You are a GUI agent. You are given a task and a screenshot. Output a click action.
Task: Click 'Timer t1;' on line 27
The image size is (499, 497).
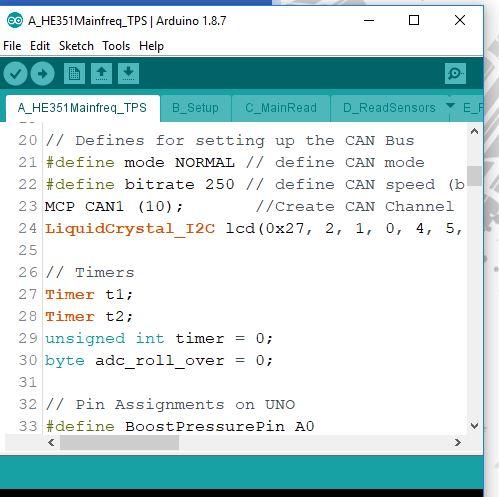click(x=89, y=295)
